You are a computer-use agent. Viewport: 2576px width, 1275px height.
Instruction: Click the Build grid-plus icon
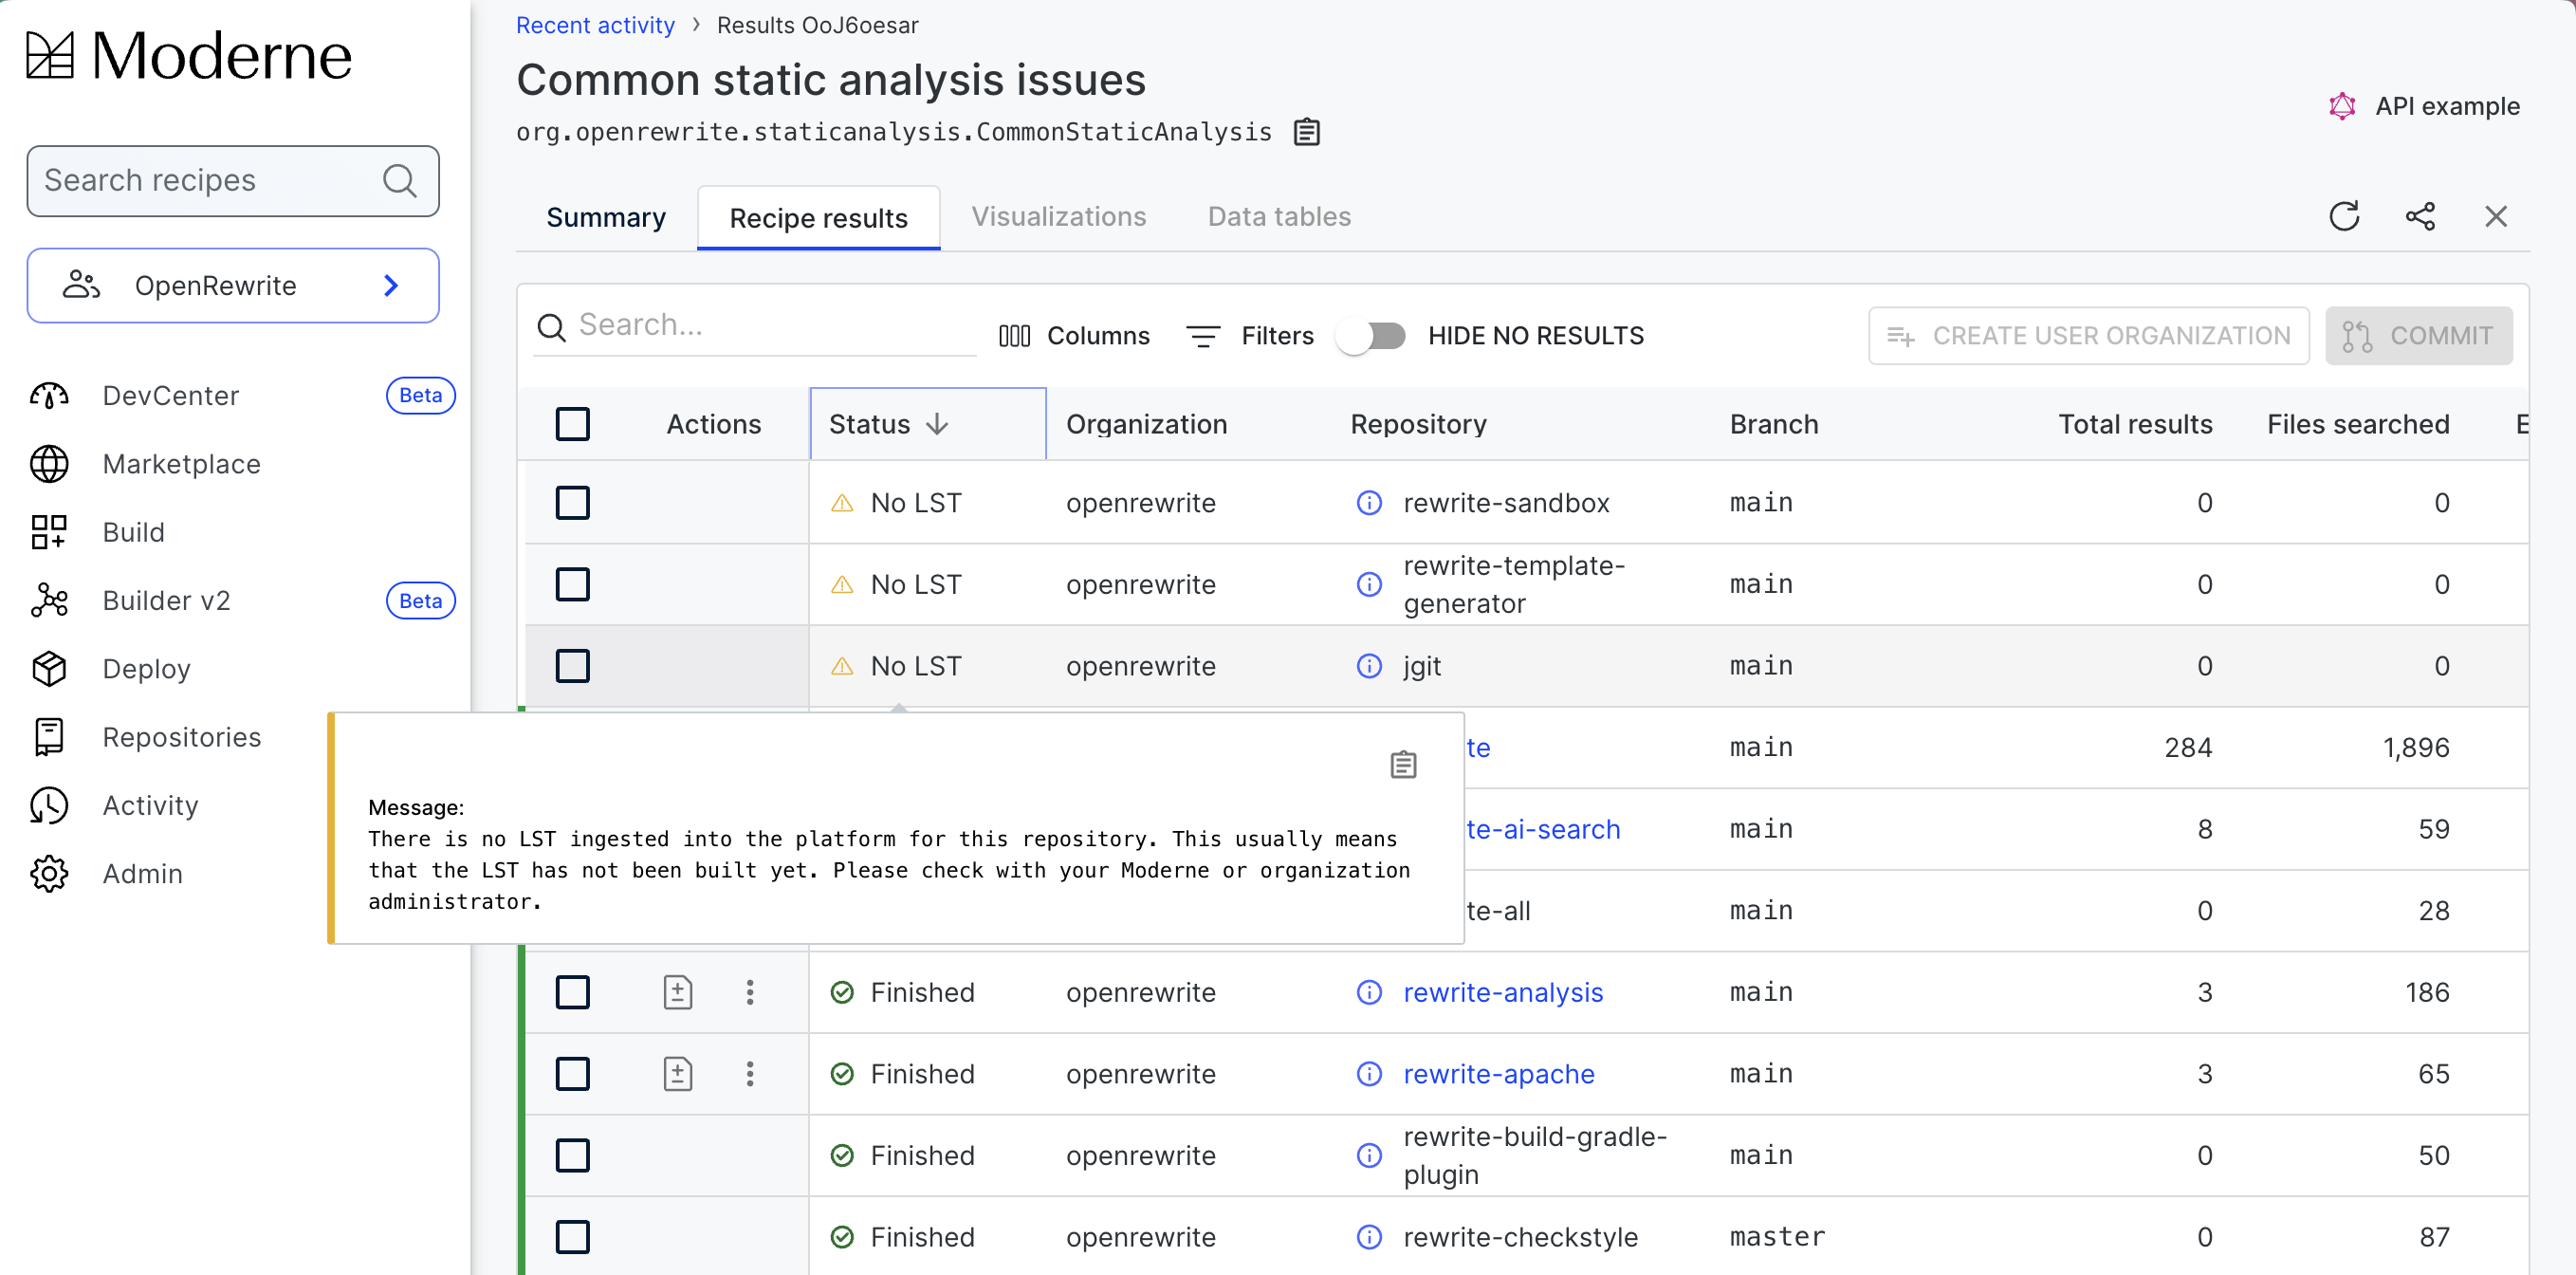click(x=49, y=532)
